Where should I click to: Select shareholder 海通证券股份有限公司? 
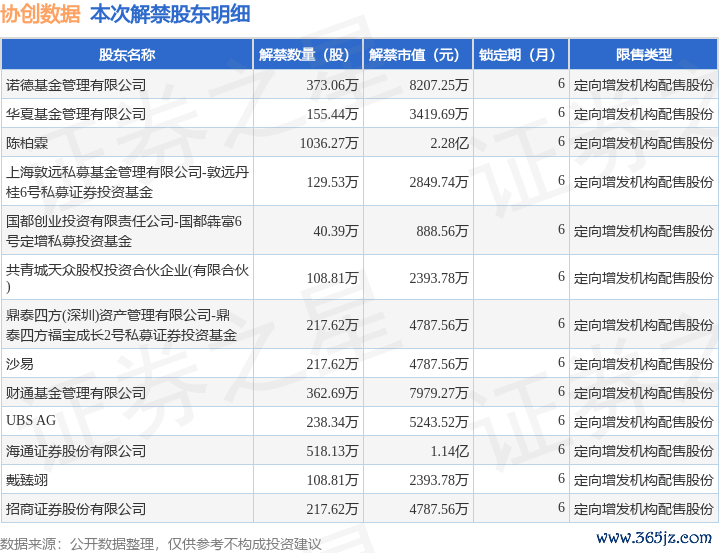pyautogui.click(x=76, y=451)
